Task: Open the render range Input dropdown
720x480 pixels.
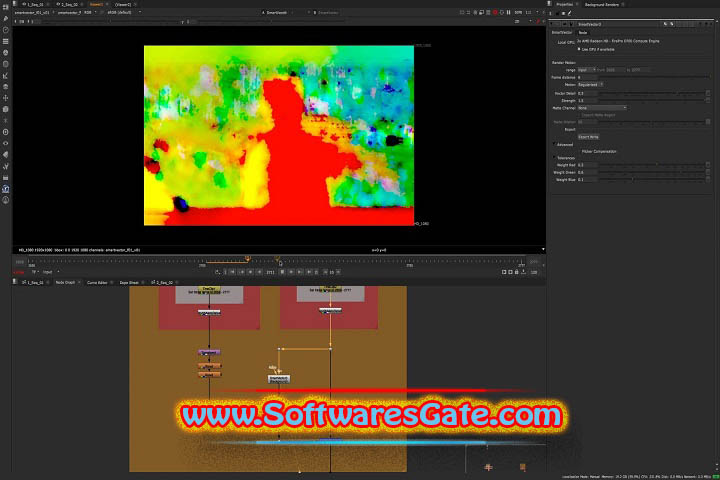Action: click(x=586, y=70)
